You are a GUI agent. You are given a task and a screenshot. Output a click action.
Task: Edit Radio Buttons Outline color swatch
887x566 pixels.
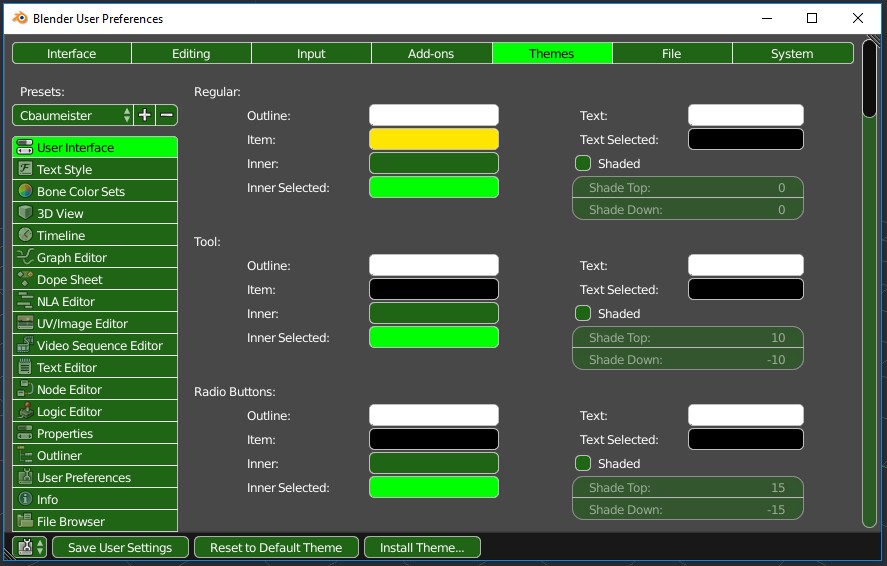pyautogui.click(x=434, y=415)
